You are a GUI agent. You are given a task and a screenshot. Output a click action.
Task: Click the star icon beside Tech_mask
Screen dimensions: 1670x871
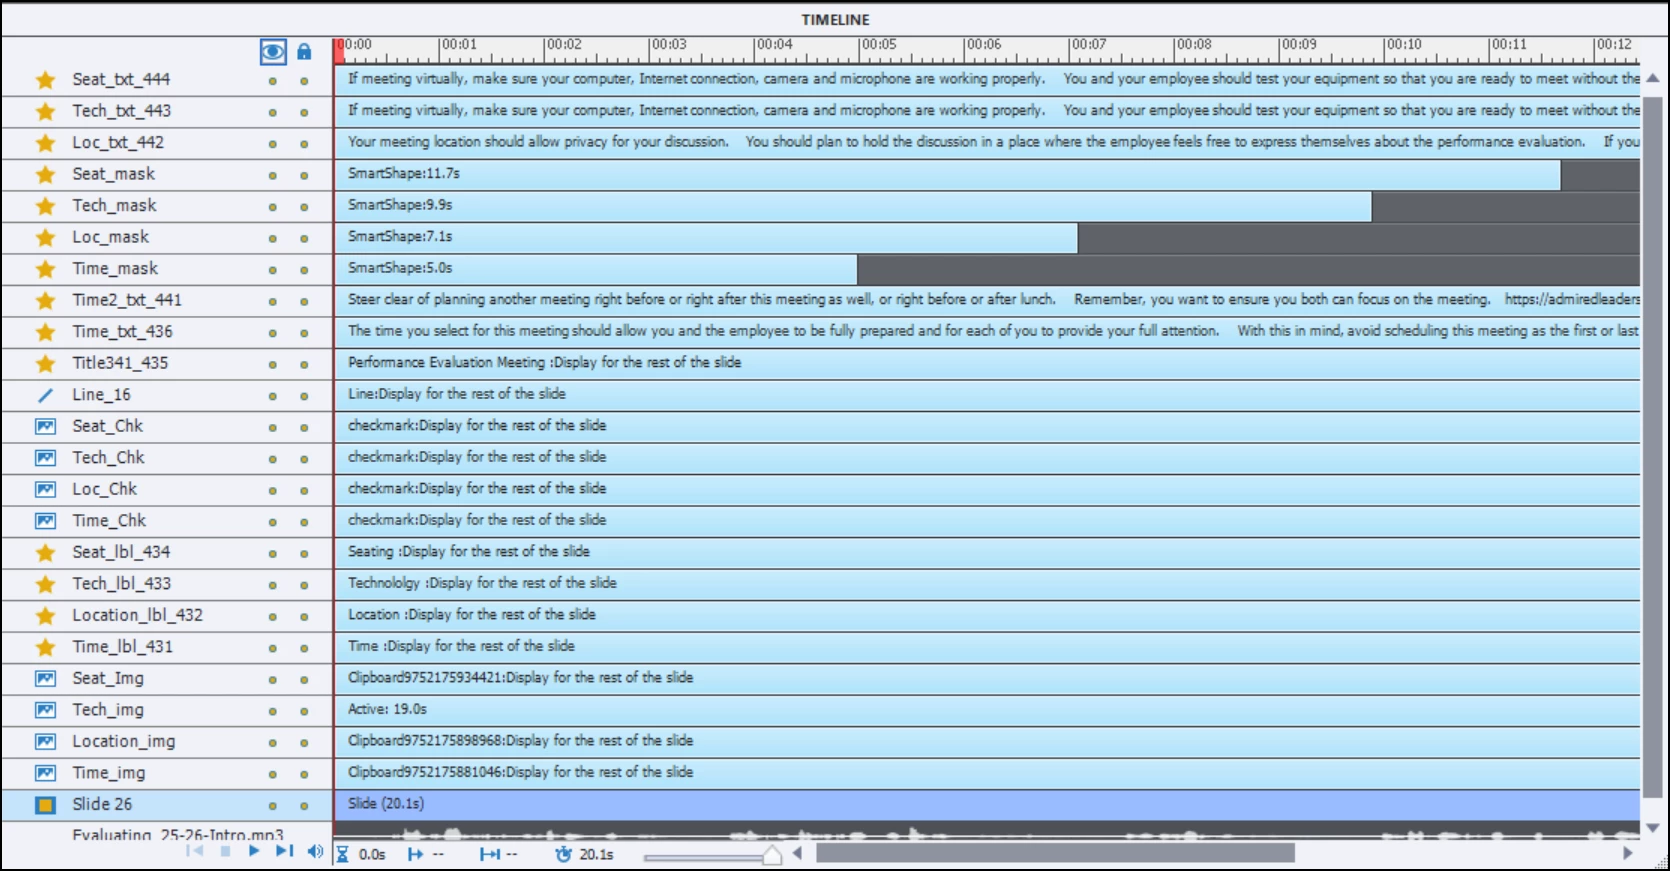(45, 206)
